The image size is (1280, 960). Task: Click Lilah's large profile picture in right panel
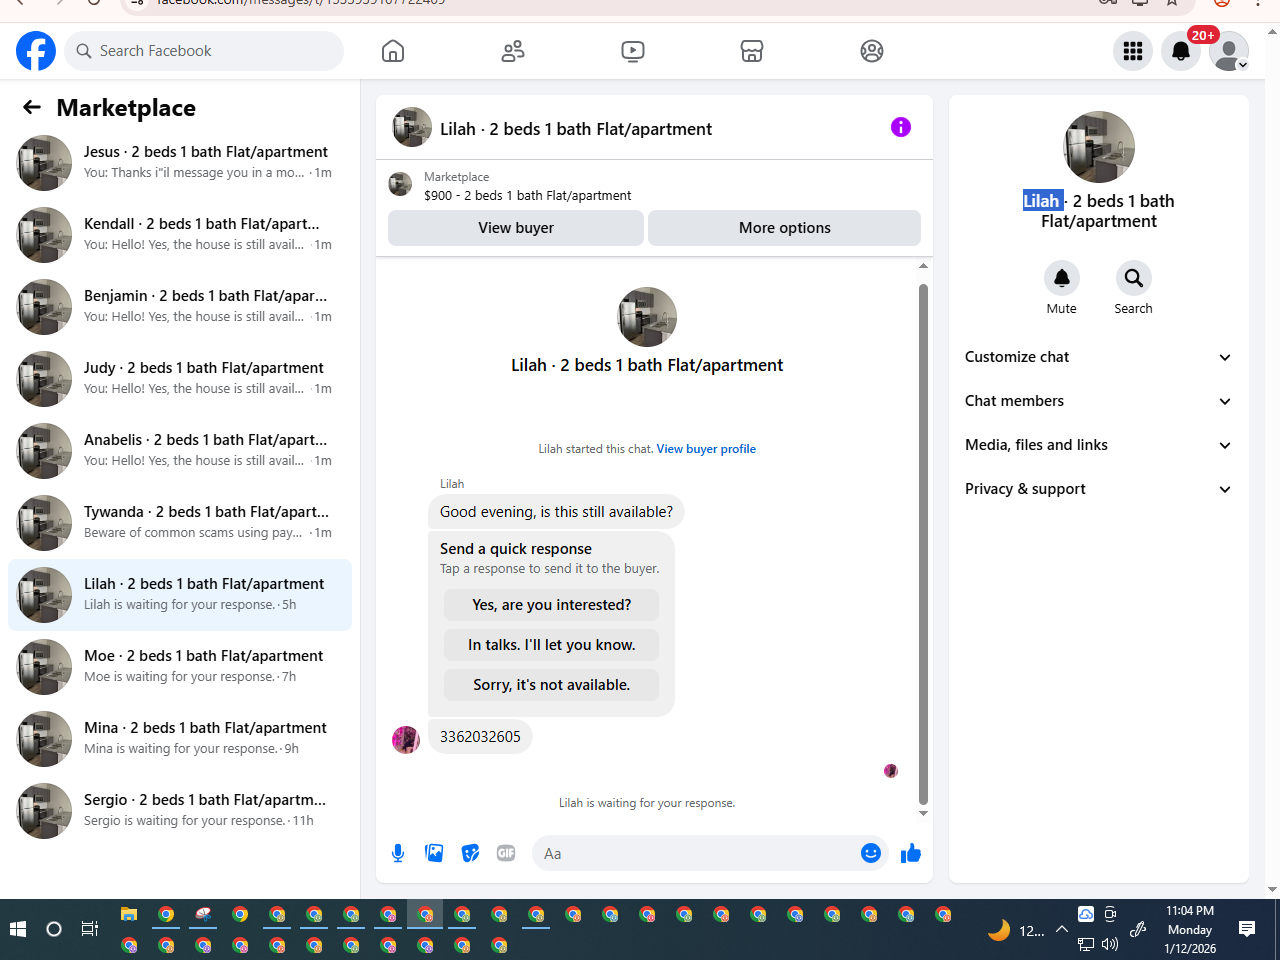click(x=1099, y=147)
